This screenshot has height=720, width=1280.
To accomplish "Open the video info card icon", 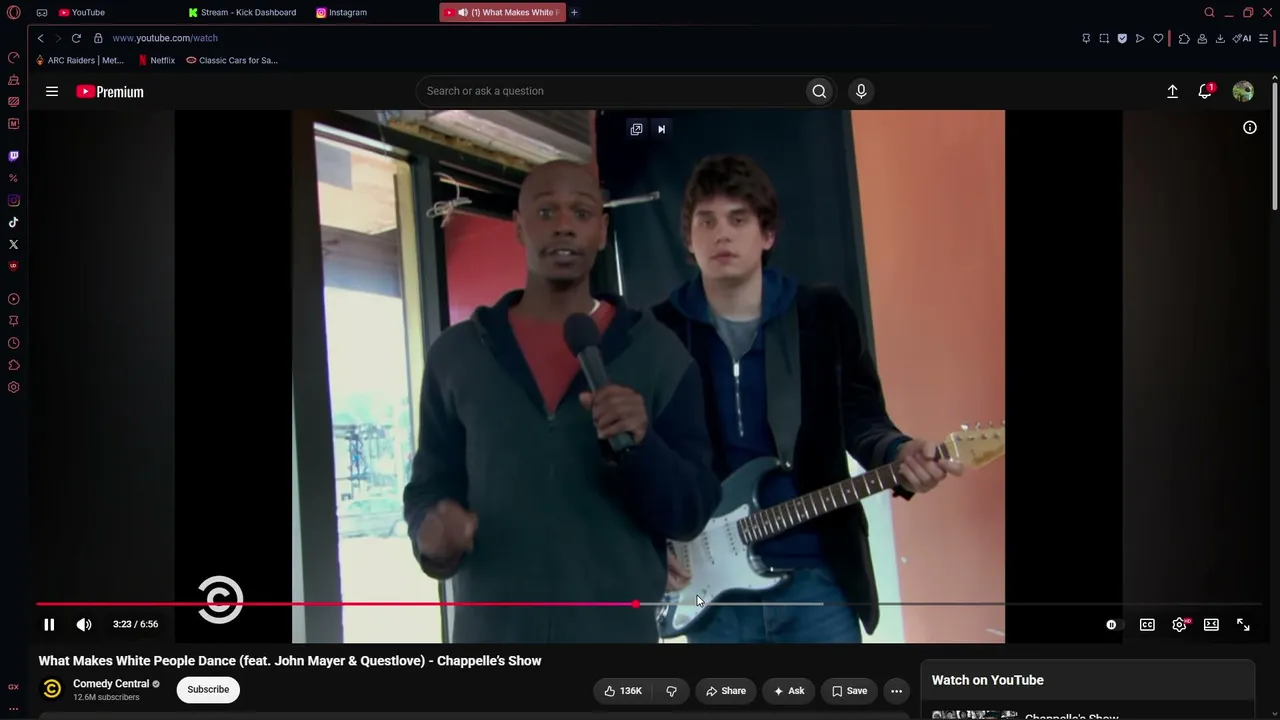I will pos(1250,127).
